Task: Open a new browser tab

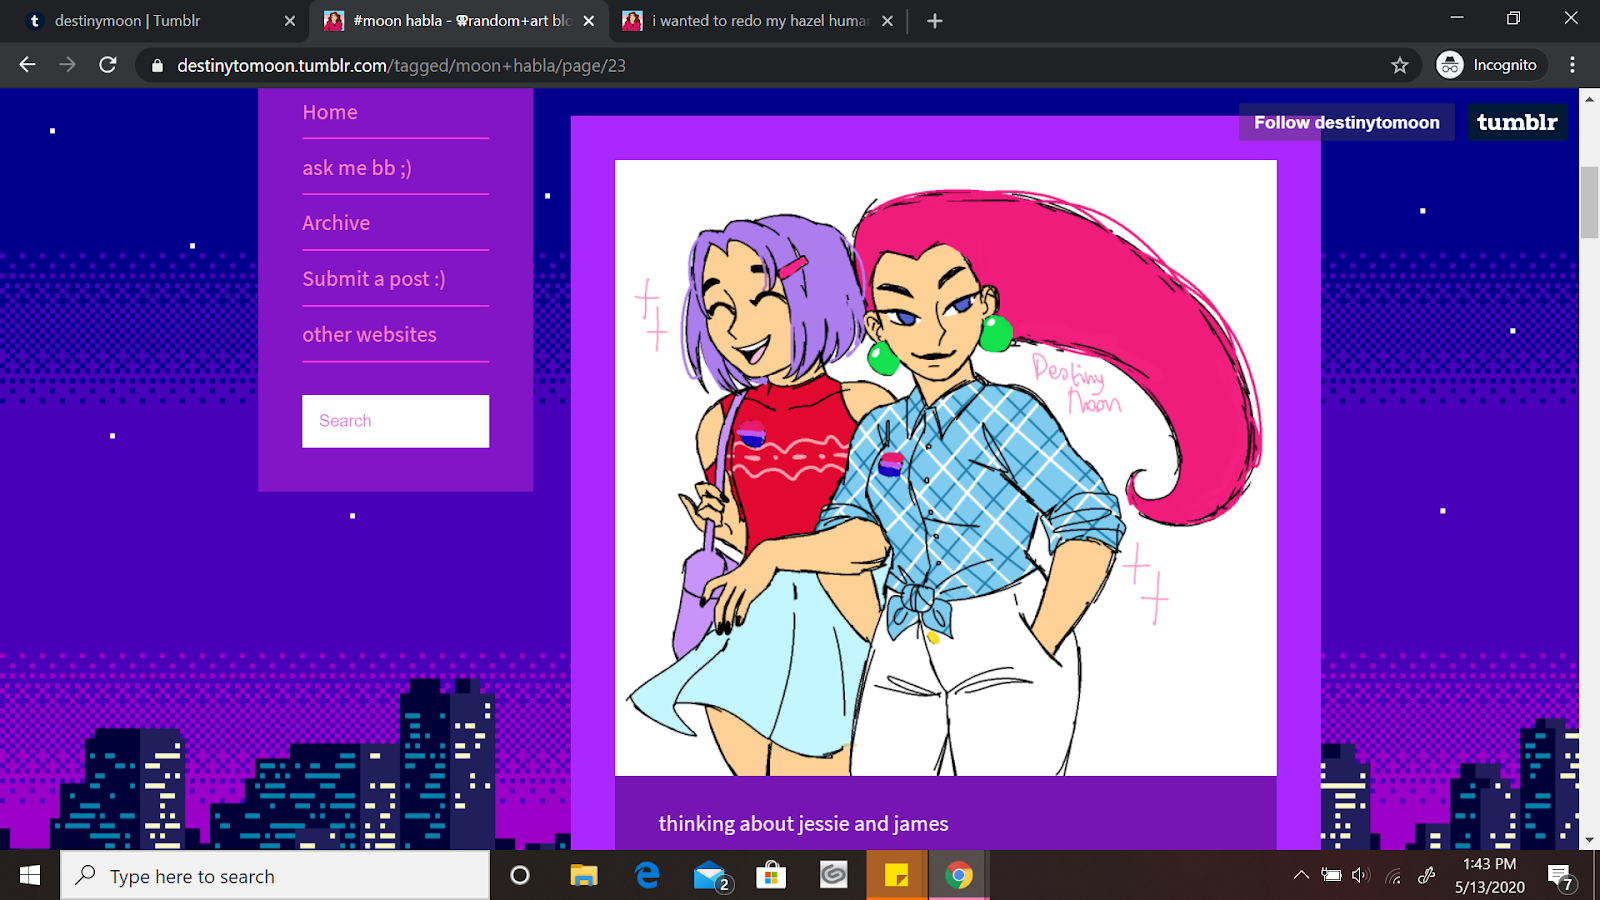Action: [934, 21]
